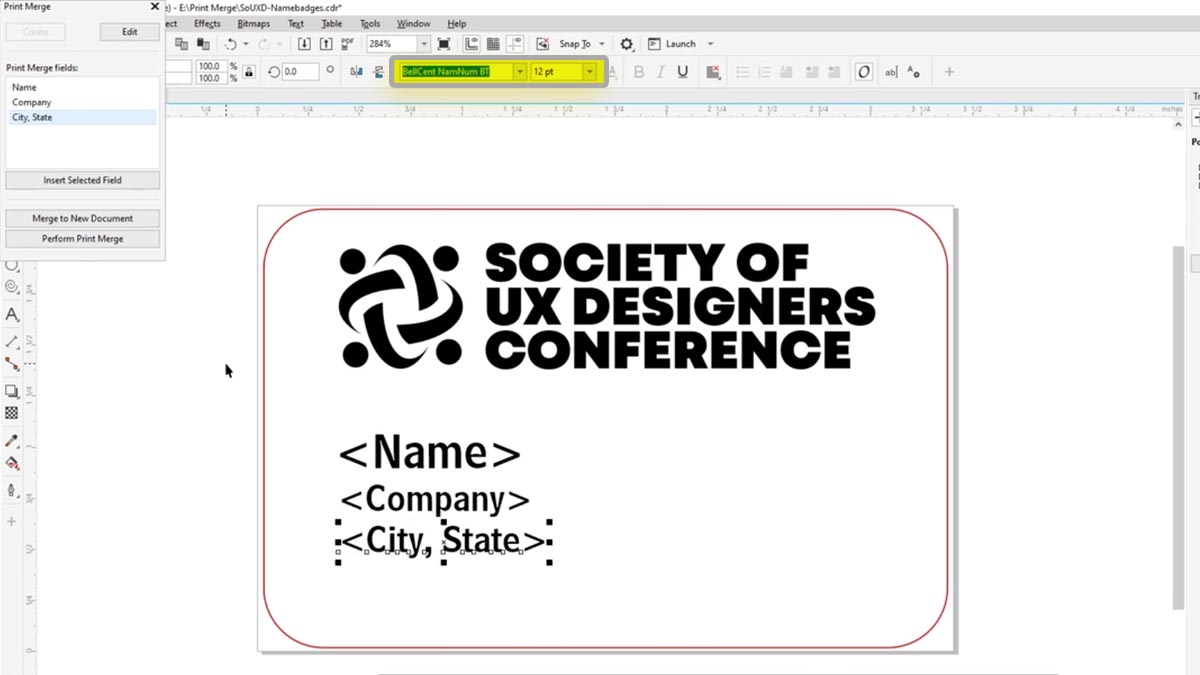Select the Text tool in the toolbox
This screenshot has height=675, width=1200.
click(12, 315)
